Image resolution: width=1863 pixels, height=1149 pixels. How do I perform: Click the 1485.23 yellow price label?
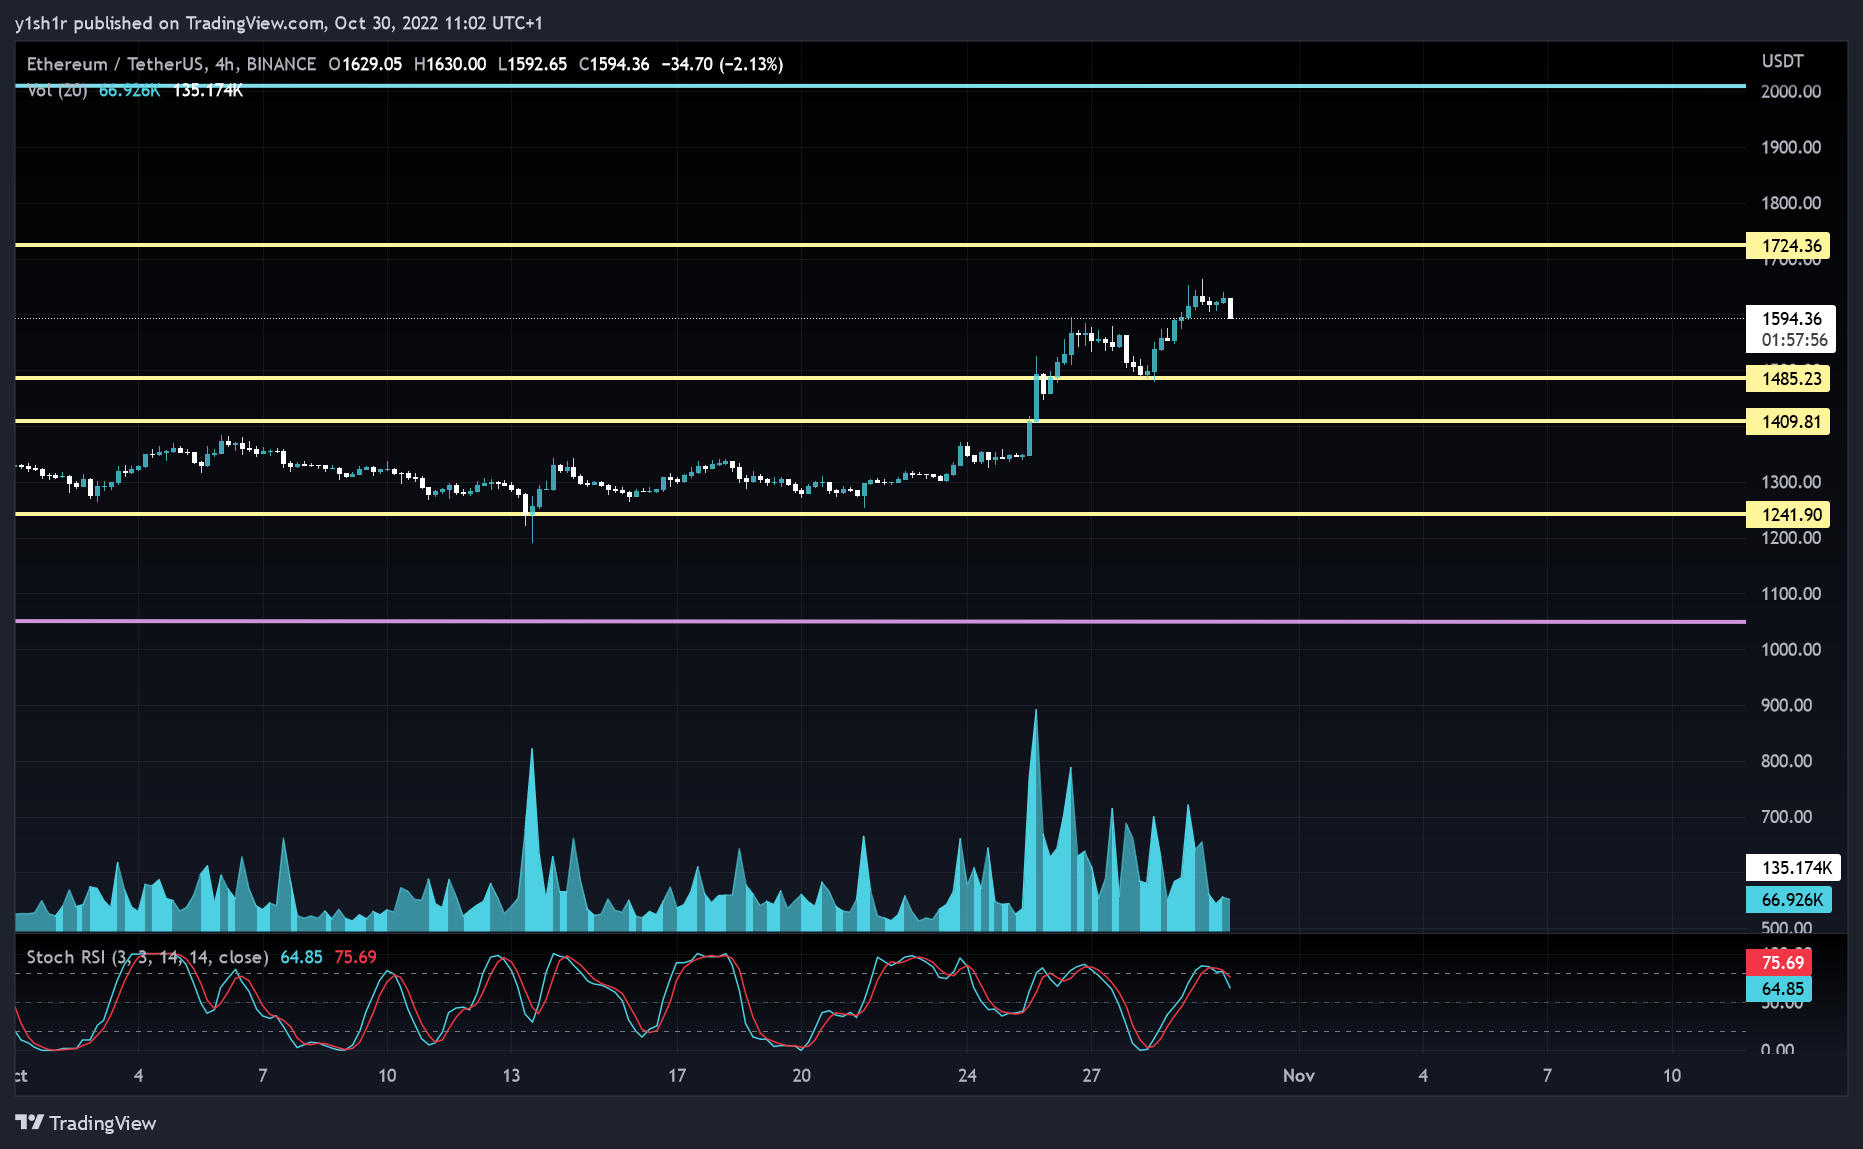point(1788,378)
